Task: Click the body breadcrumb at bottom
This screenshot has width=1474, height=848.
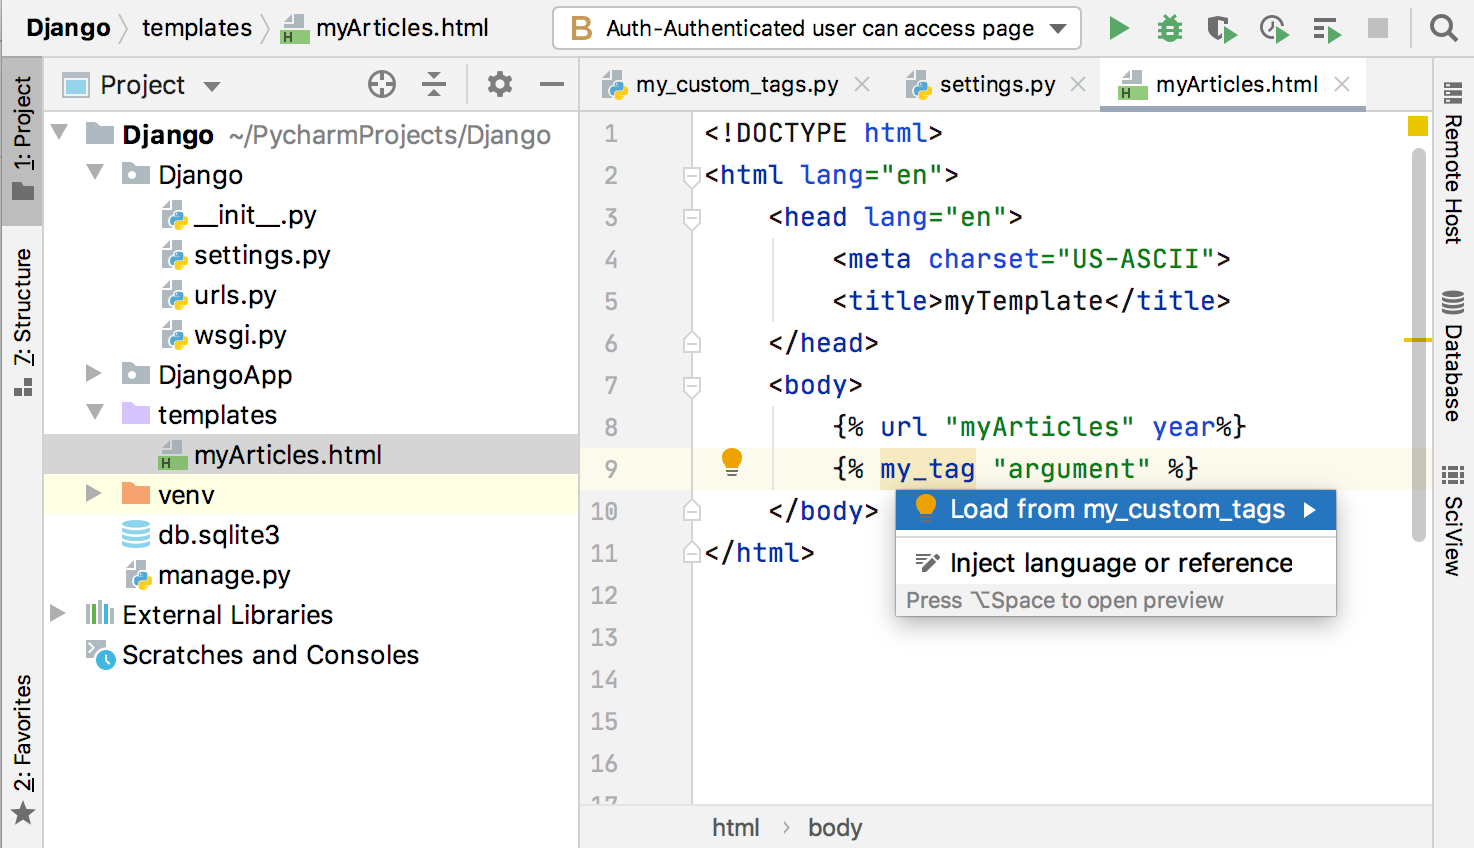Action: click(x=834, y=827)
